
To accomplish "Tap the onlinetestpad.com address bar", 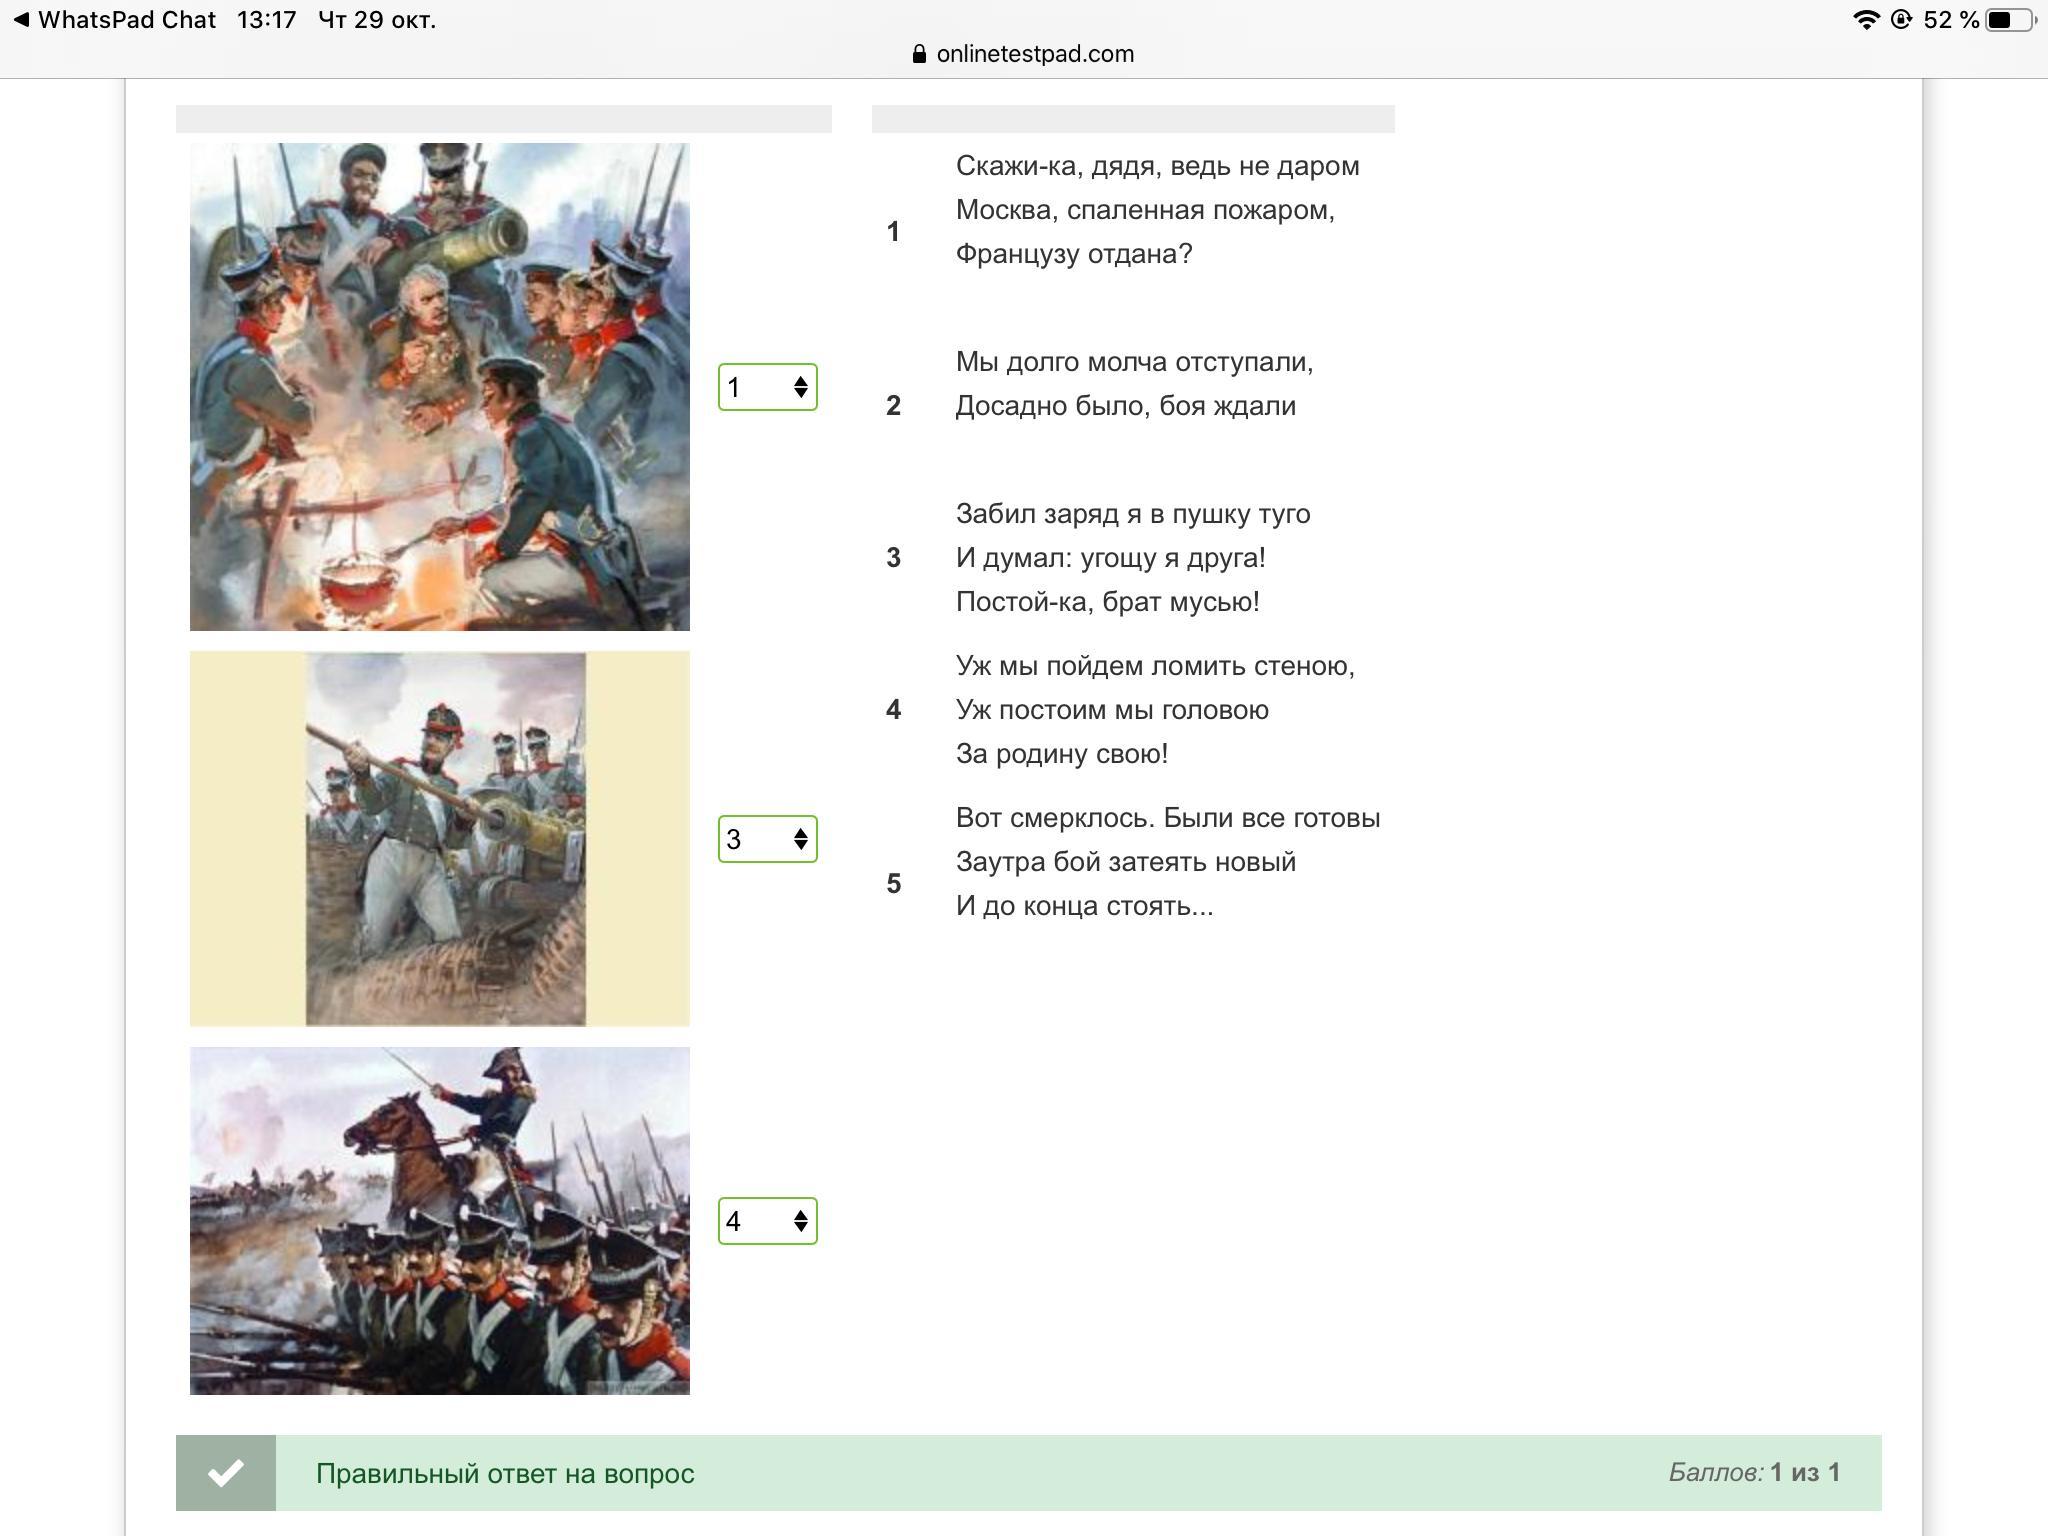I will click(x=1034, y=54).
